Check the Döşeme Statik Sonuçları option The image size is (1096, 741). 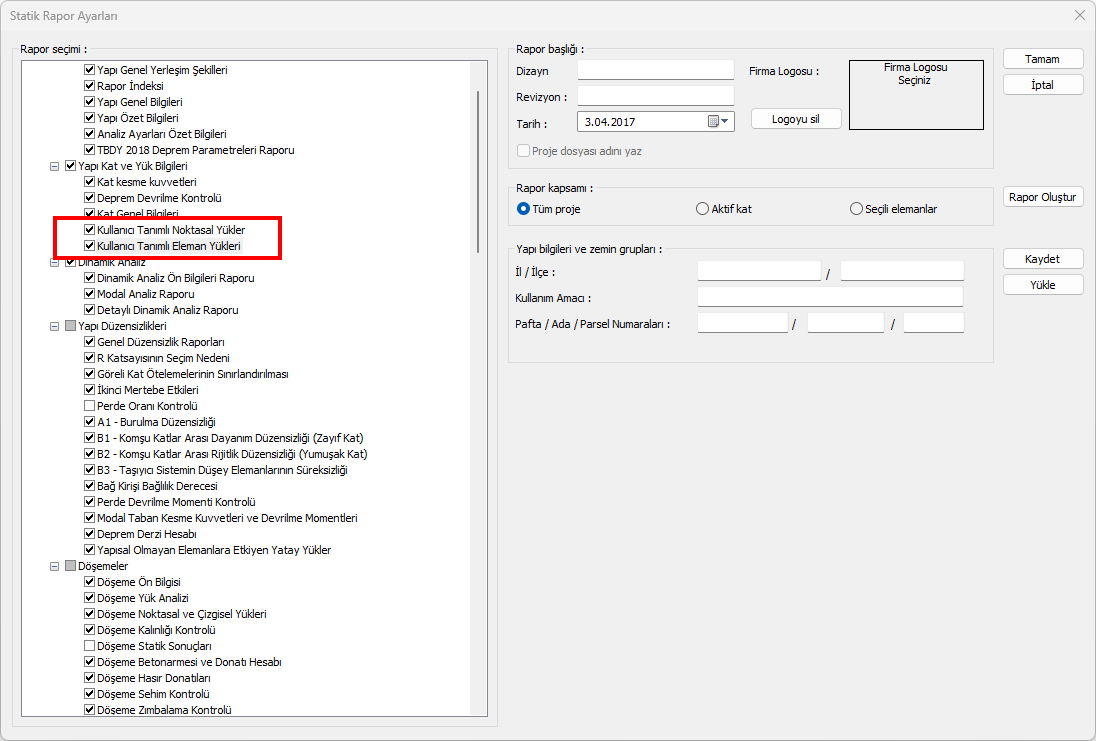pos(89,646)
